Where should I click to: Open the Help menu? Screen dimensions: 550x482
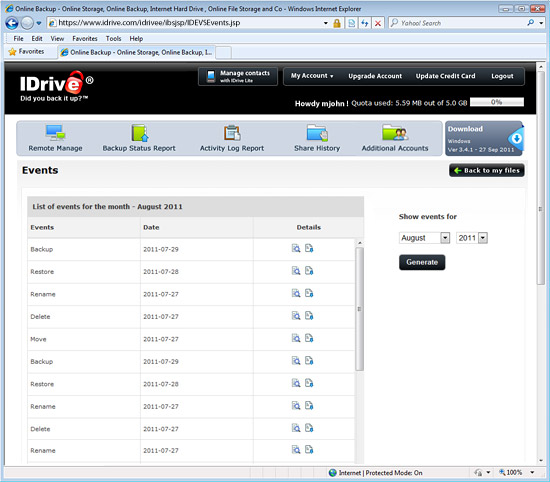pyautogui.click(x=136, y=39)
